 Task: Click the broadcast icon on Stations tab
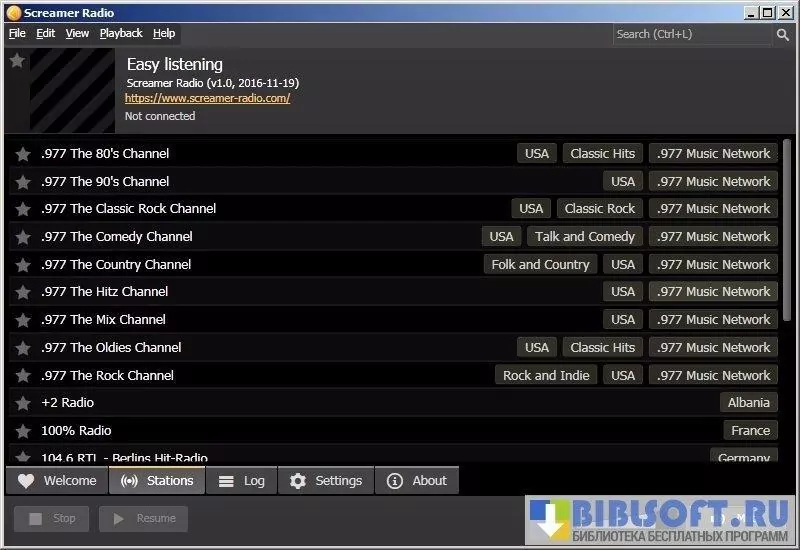(x=129, y=481)
